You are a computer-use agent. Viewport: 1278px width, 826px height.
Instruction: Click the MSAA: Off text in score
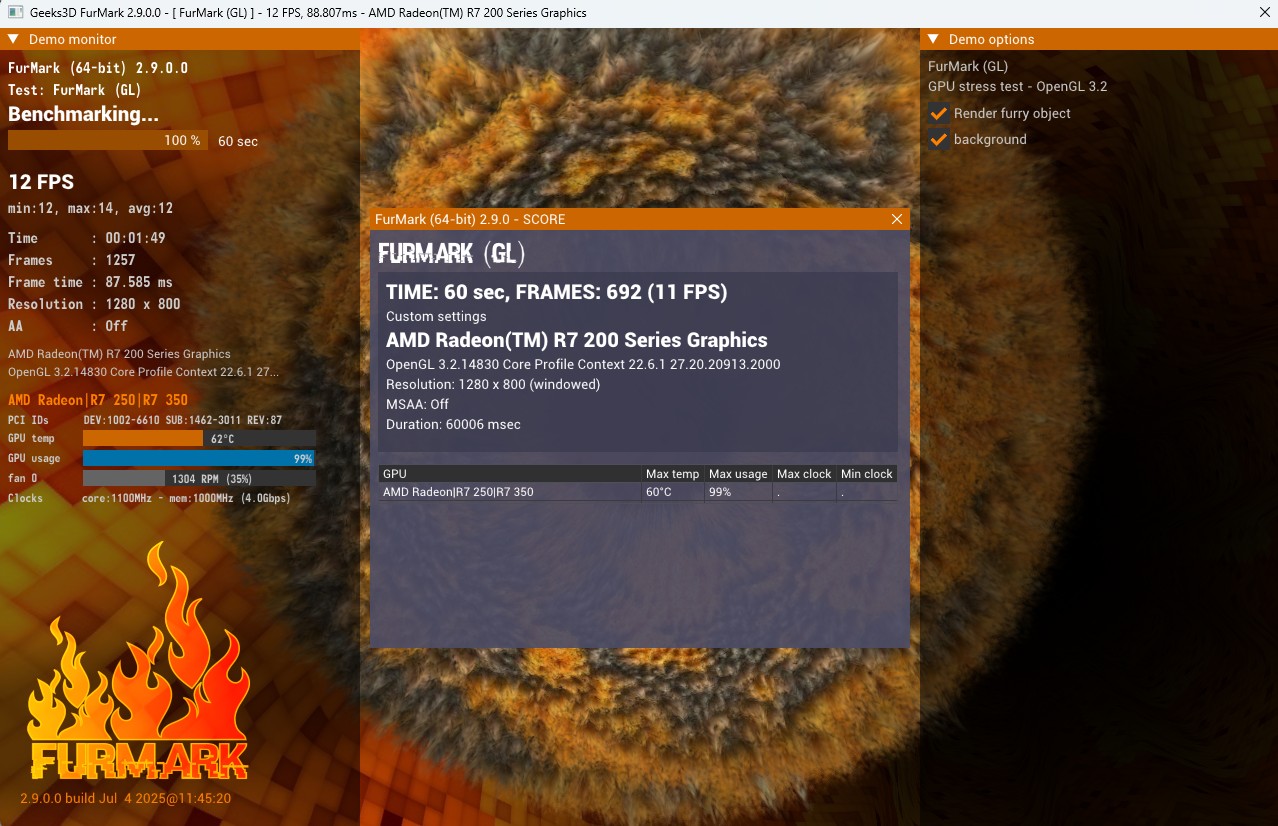417,405
